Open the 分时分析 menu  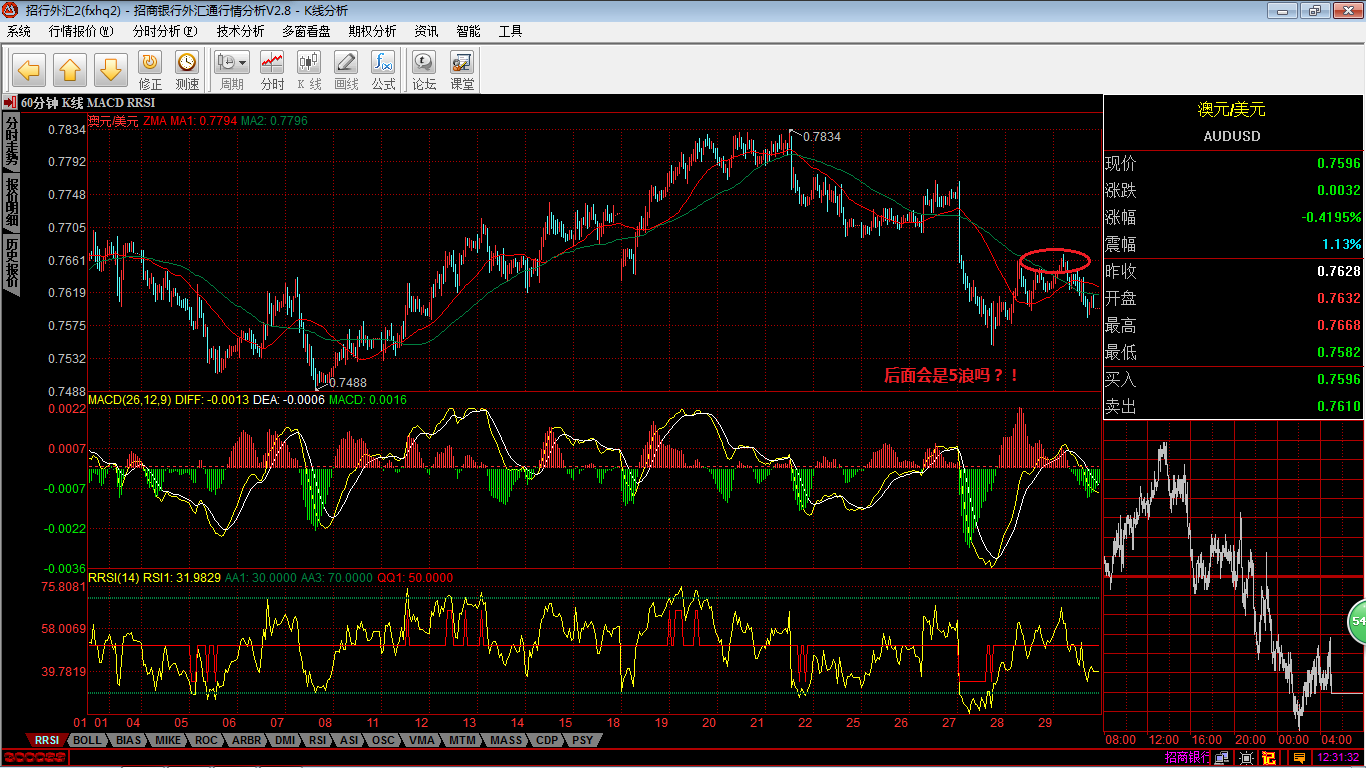[x=165, y=31]
